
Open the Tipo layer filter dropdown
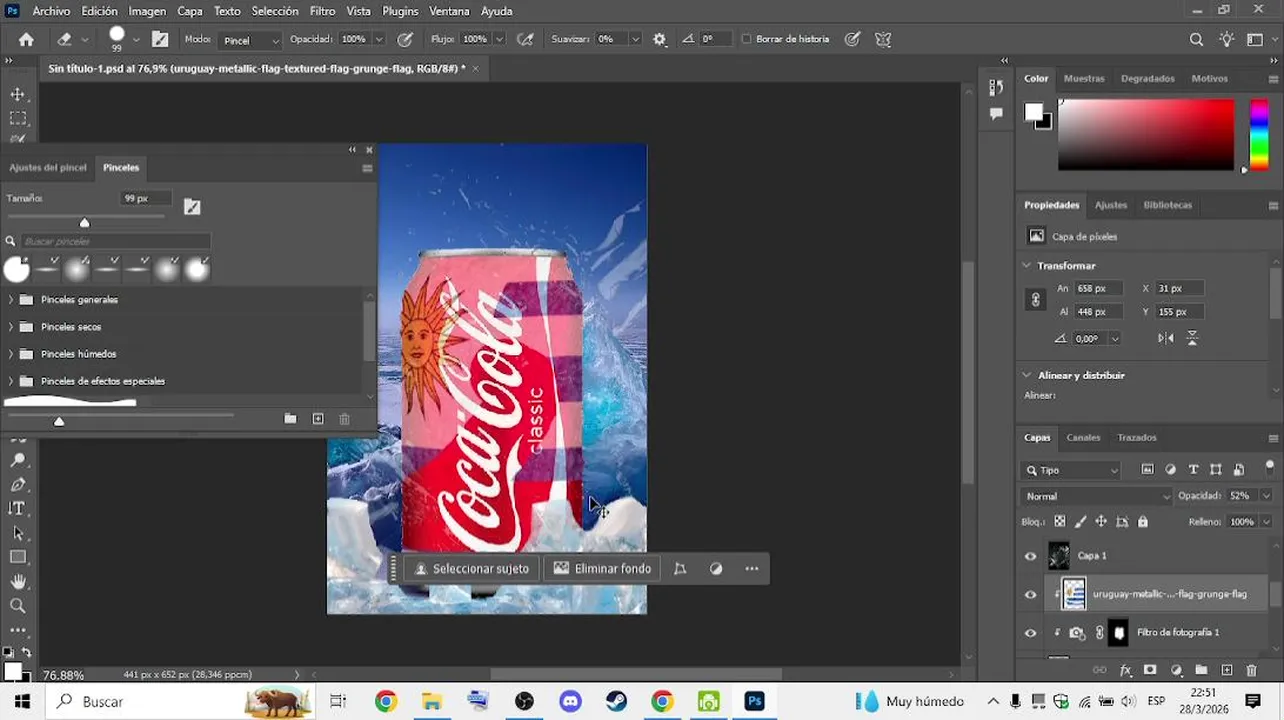click(x=1072, y=469)
